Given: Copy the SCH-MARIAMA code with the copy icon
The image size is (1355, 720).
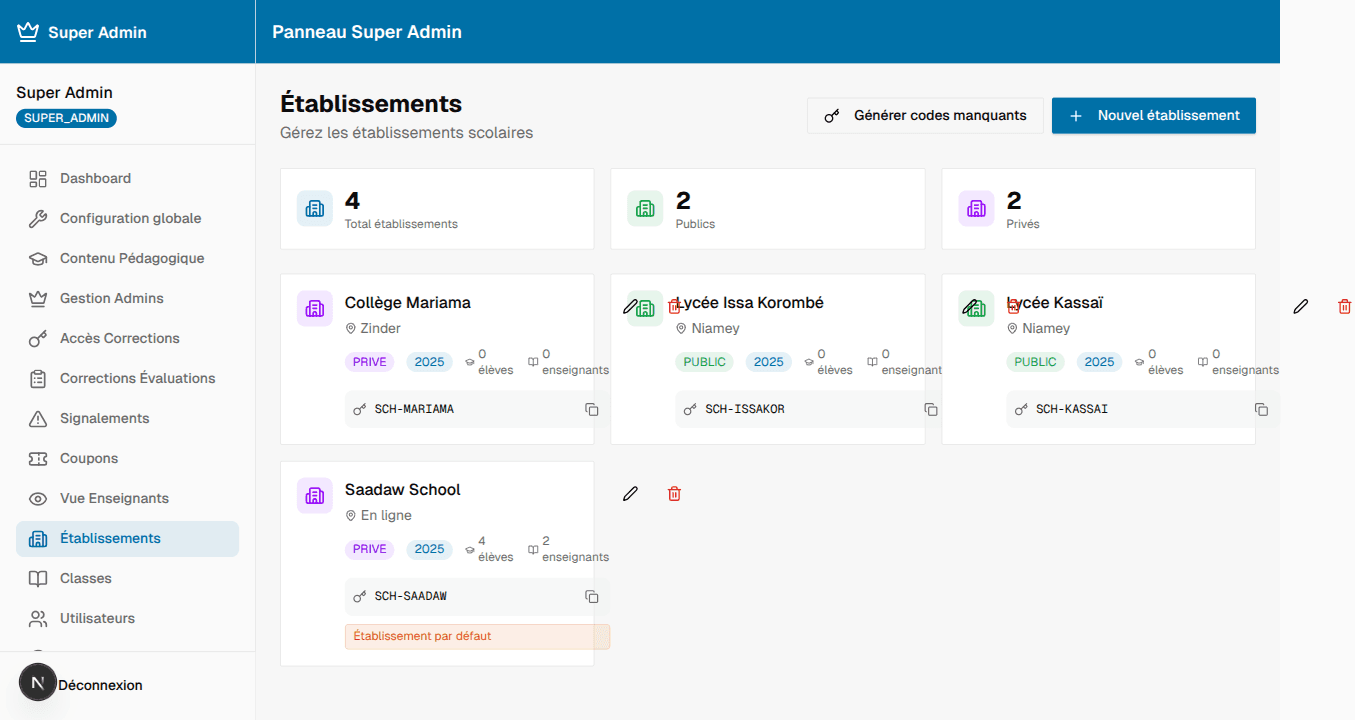Looking at the screenshot, I should pyautogui.click(x=591, y=410).
